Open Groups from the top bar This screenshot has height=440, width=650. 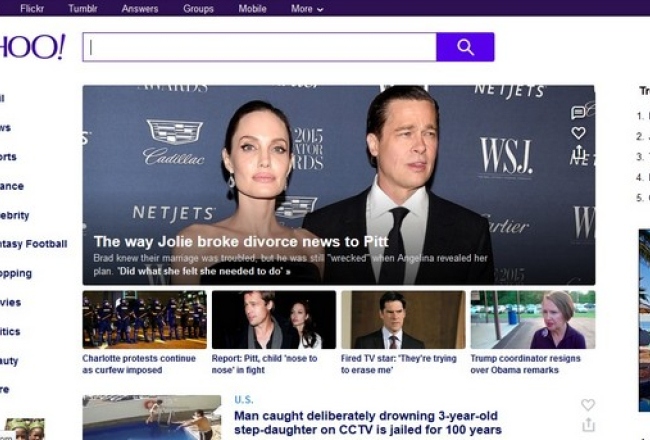click(x=198, y=9)
